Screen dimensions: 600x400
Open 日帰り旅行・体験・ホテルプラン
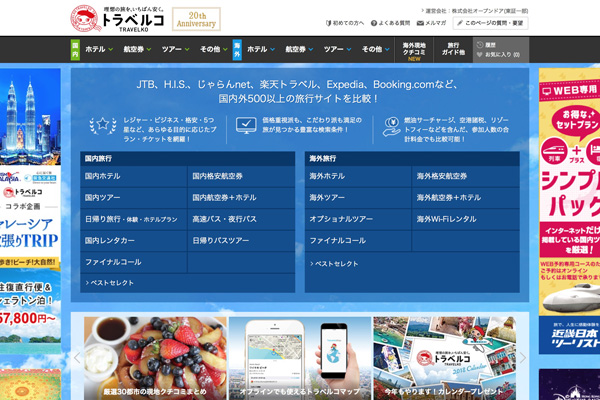tap(134, 219)
